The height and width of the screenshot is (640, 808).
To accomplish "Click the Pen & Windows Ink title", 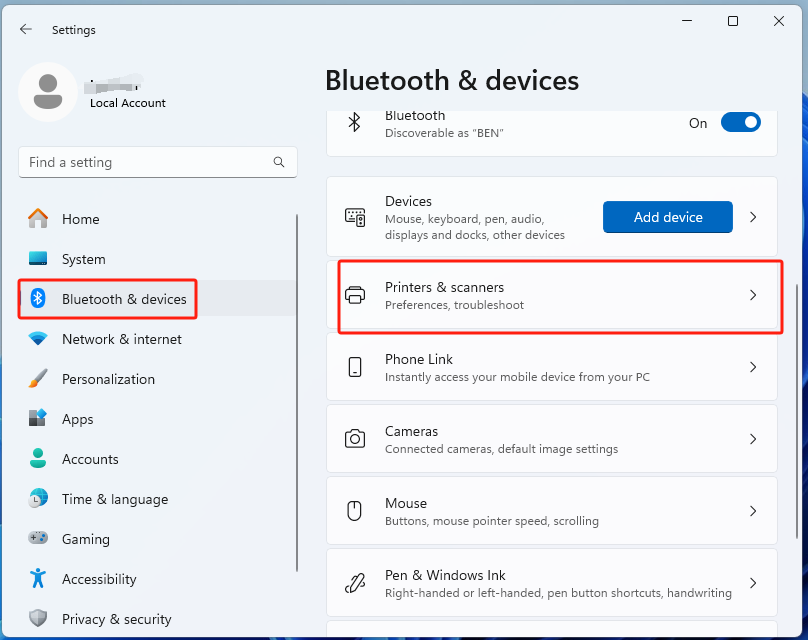I will click(445, 575).
